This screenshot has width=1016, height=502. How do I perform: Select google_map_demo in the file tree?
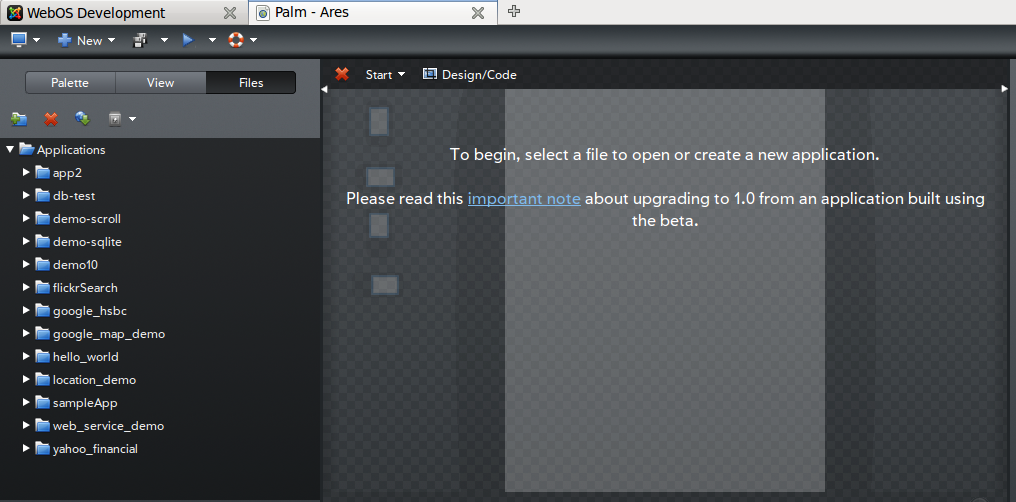click(x=109, y=334)
